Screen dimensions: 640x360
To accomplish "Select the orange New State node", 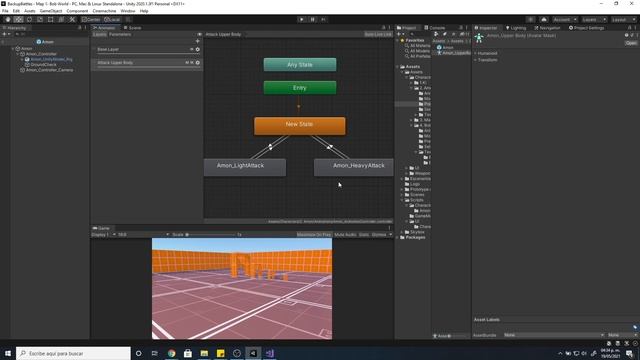I will click(x=300, y=126).
